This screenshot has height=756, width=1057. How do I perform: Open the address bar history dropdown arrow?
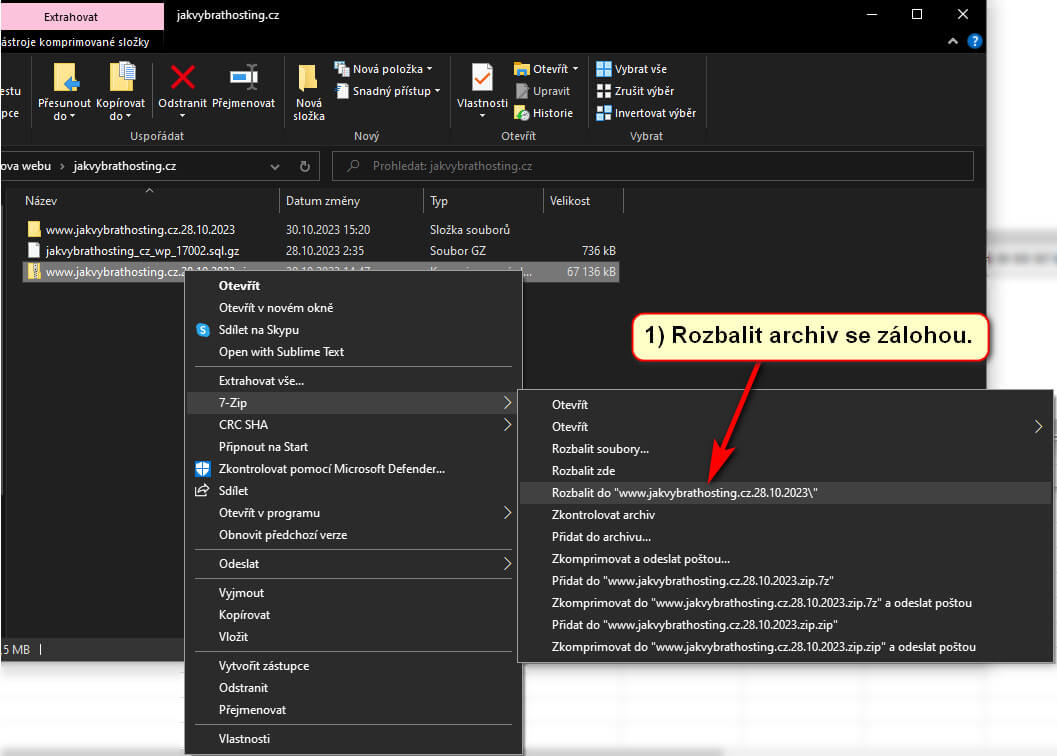[277, 166]
